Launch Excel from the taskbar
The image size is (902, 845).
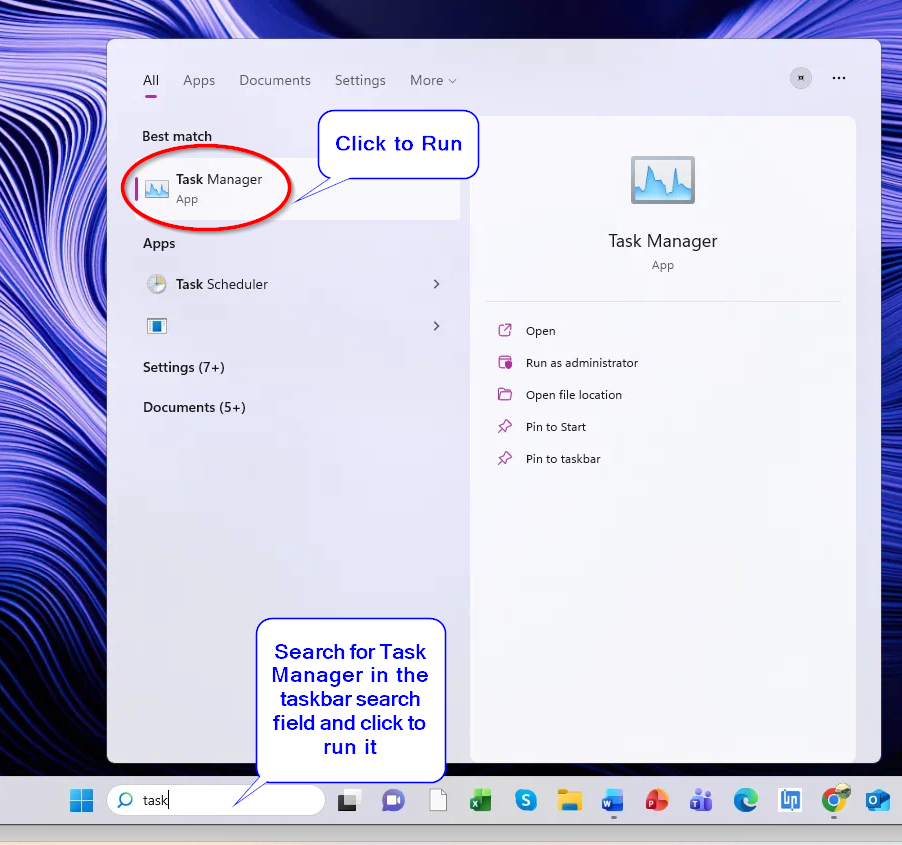click(480, 800)
